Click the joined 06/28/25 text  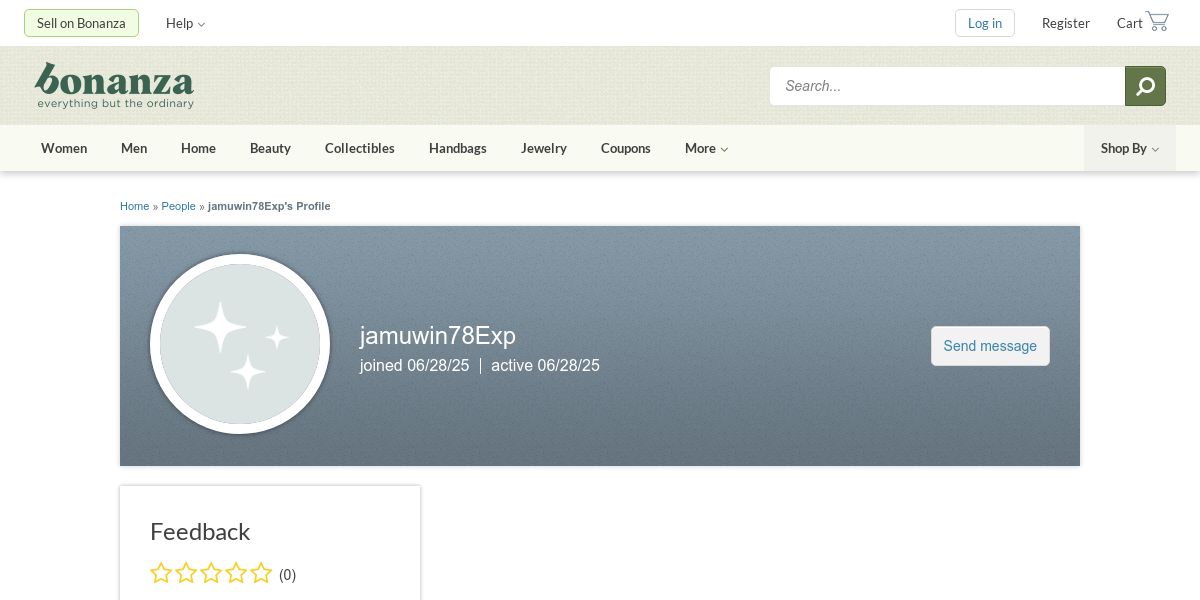point(414,366)
